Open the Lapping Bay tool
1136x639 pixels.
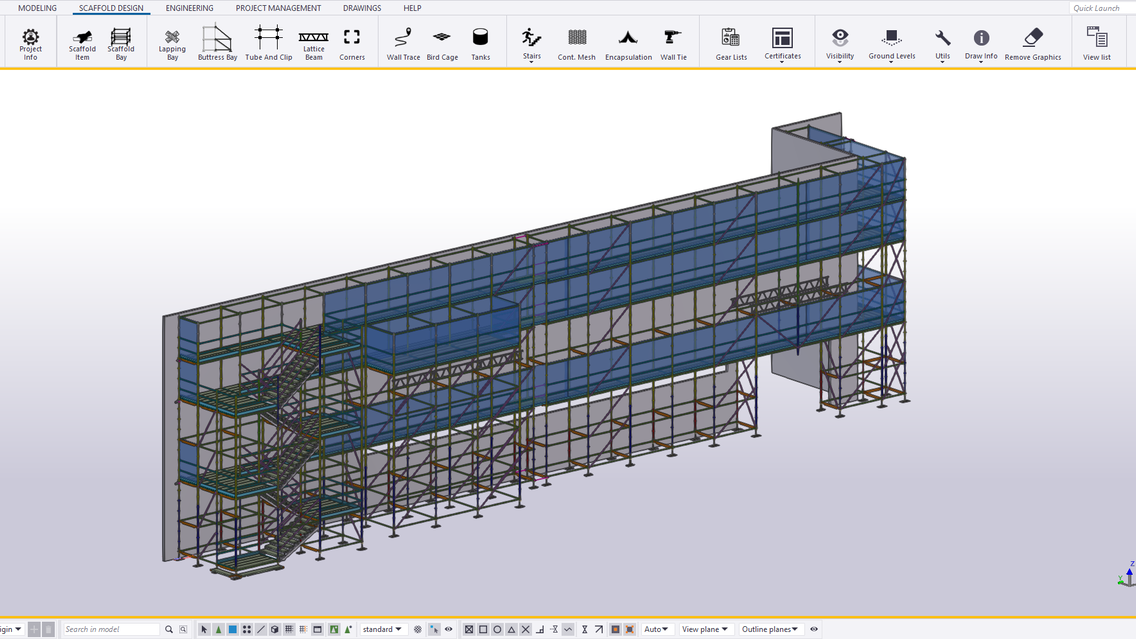click(x=171, y=42)
